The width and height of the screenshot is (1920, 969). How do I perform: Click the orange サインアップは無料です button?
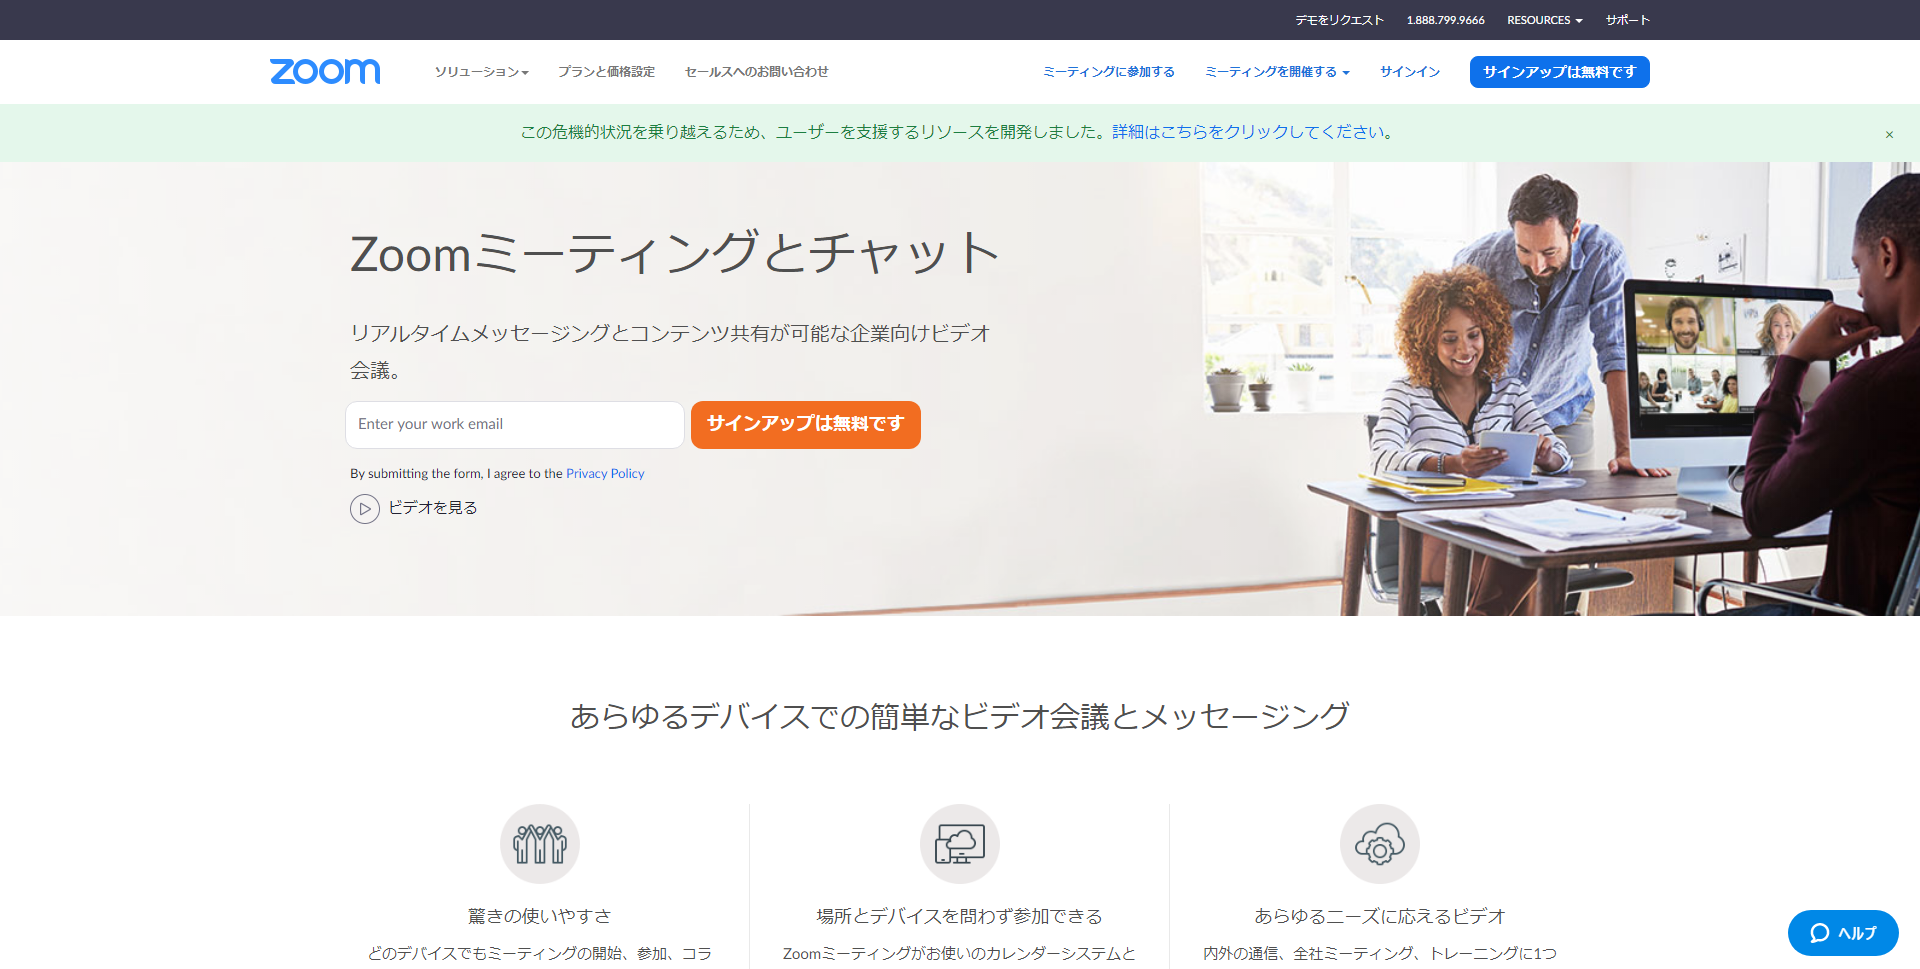point(806,425)
